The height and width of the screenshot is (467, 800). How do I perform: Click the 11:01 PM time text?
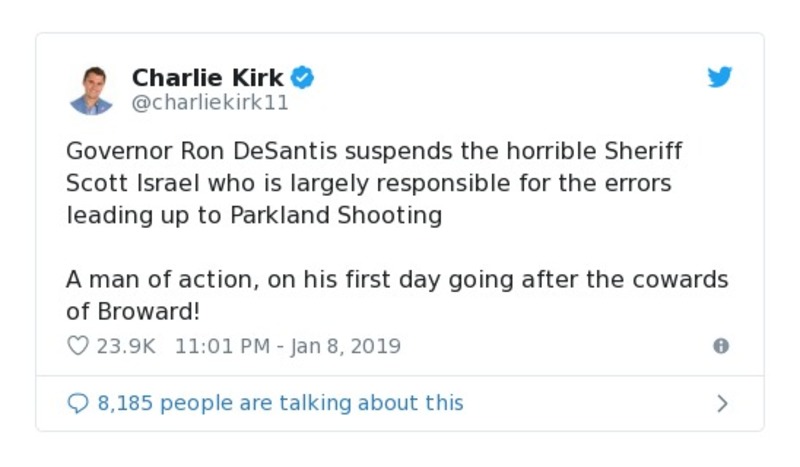(222, 346)
